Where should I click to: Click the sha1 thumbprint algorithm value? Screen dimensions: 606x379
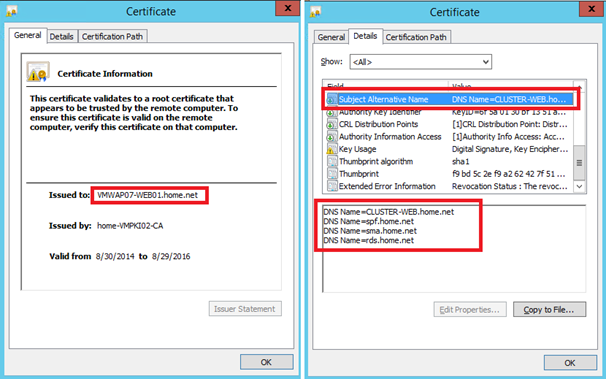tap(461, 161)
